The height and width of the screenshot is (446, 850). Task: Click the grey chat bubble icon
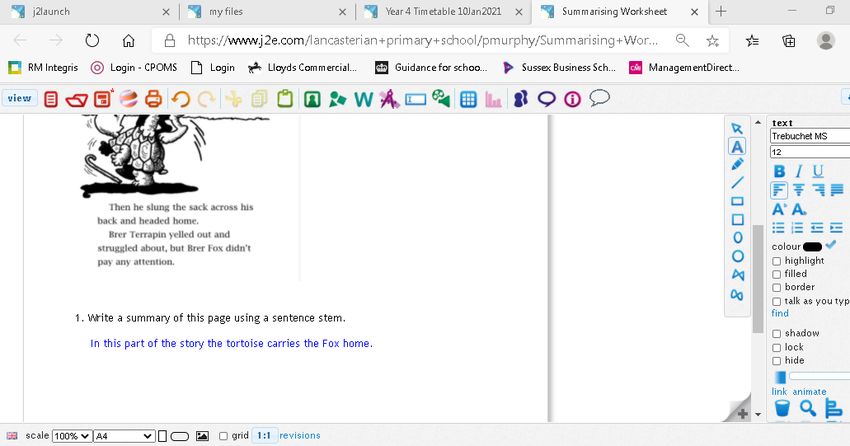tap(599, 98)
